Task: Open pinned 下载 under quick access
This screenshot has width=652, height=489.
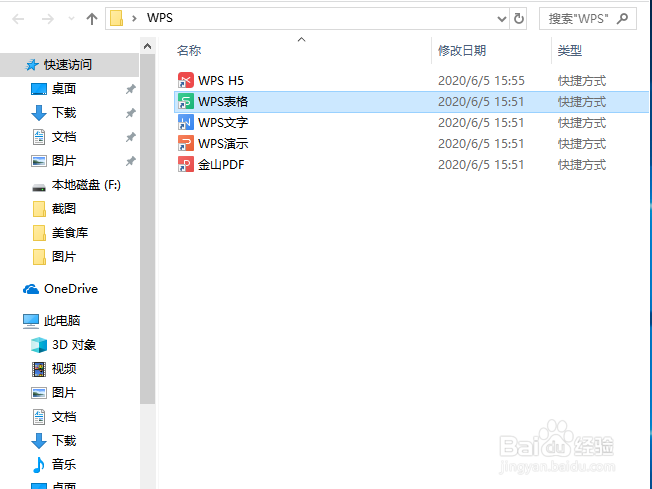Action: pyautogui.click(x=64, y=113)
